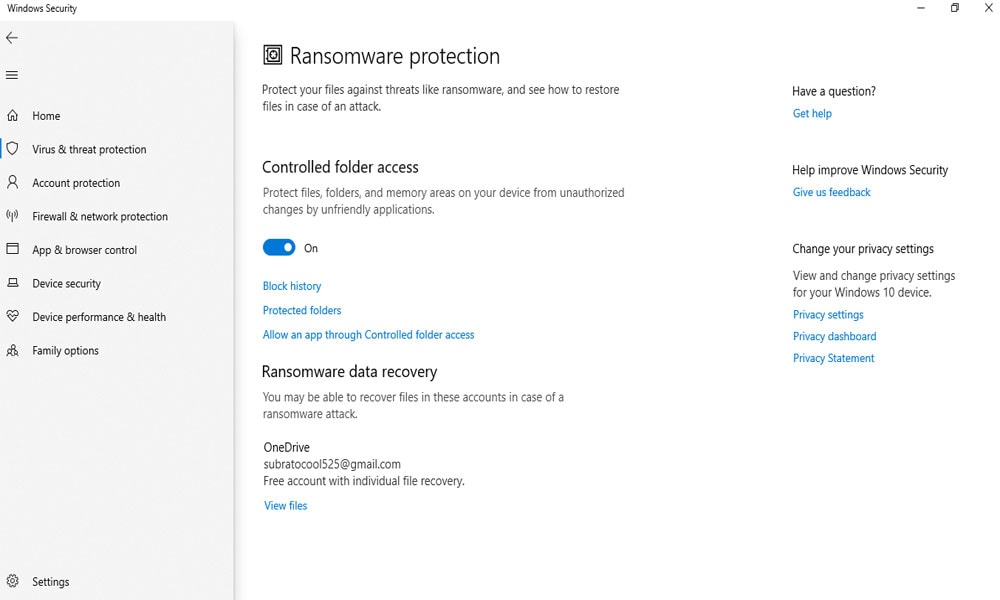Image resolution: width=1000 pixels, height=600 pixels.
Task: Click Give us feedback link
Action: 832,193
